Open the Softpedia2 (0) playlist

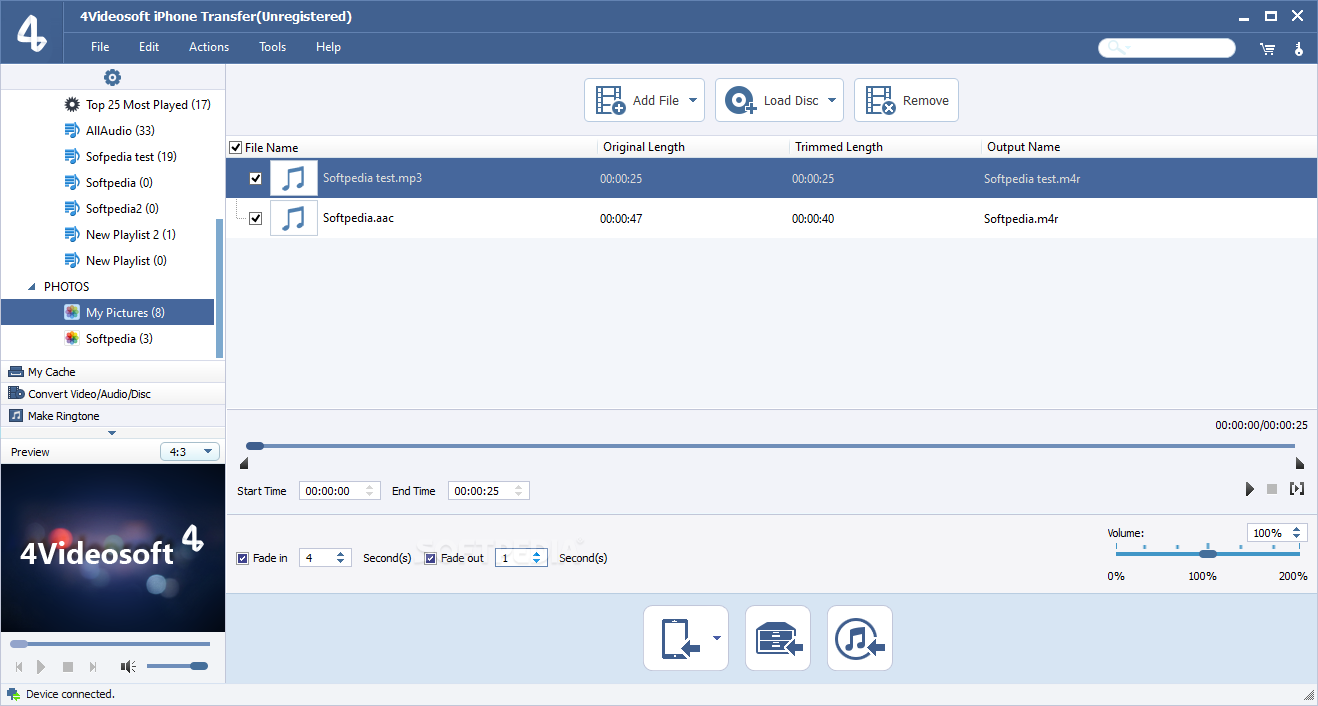point(122,208)
